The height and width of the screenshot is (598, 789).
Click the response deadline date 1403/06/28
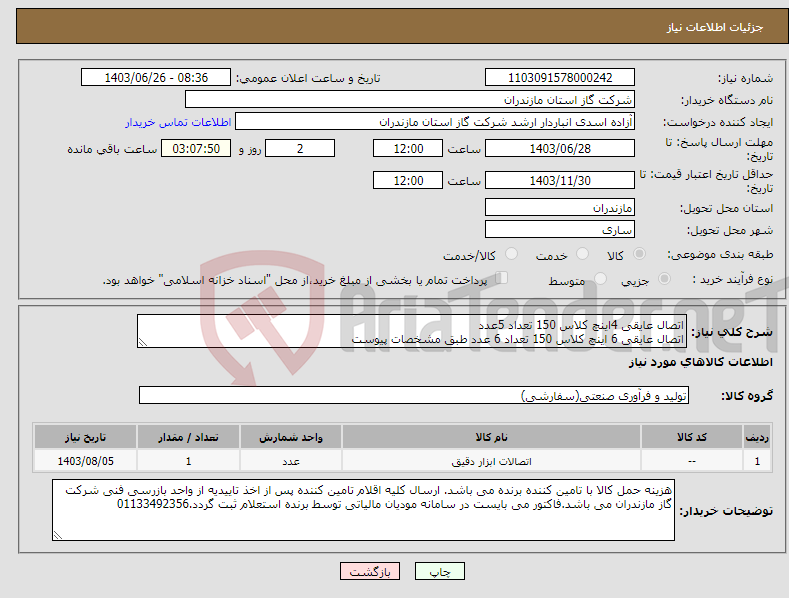tap(560, 148)
